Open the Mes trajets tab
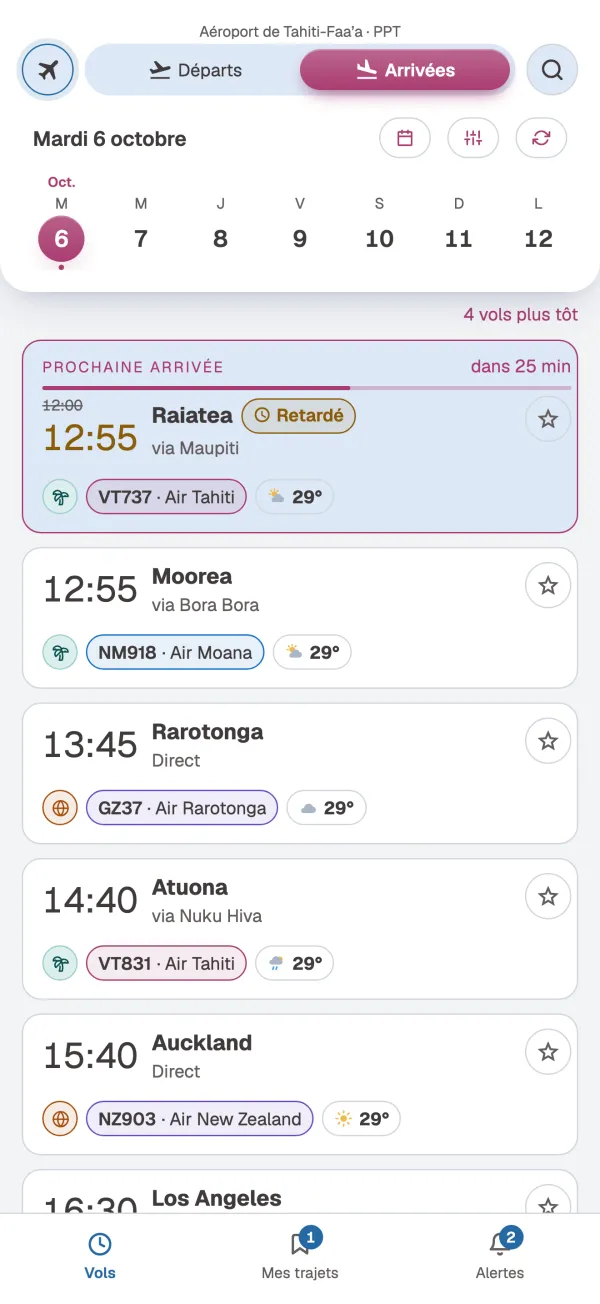This screenshot has width=600, height=1304. tap(300, 1254)
